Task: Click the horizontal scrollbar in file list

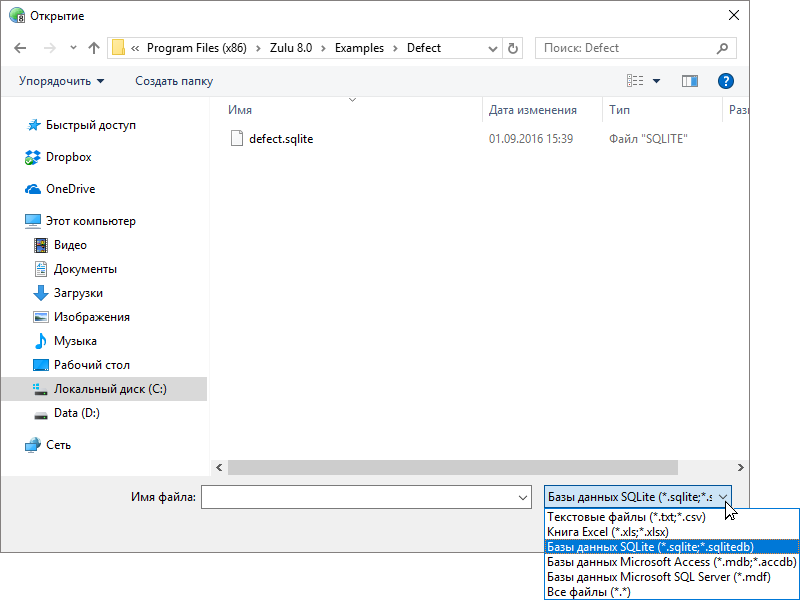Action: click(452, 467)
